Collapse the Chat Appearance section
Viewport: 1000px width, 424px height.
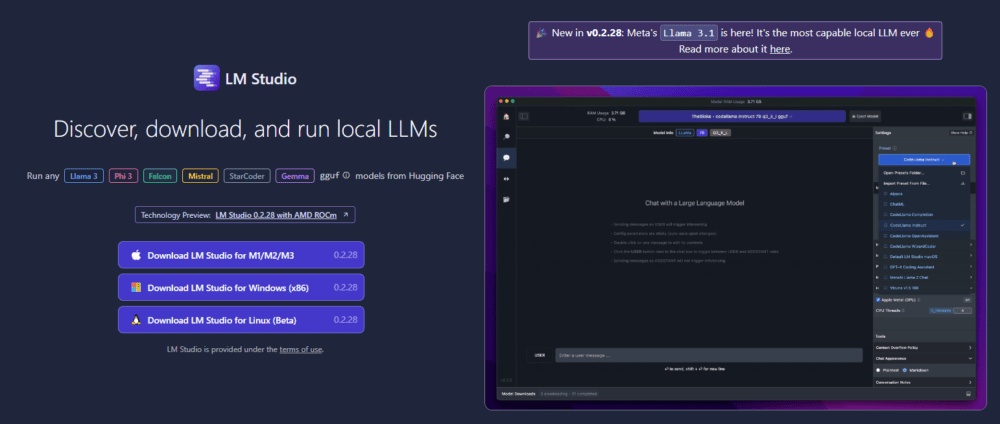924,358
